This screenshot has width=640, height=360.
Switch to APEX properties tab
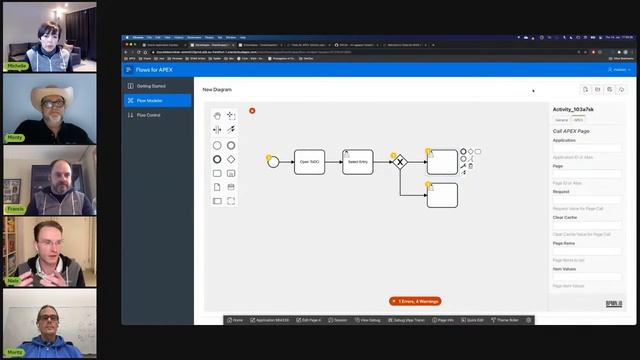click(578, 120)
